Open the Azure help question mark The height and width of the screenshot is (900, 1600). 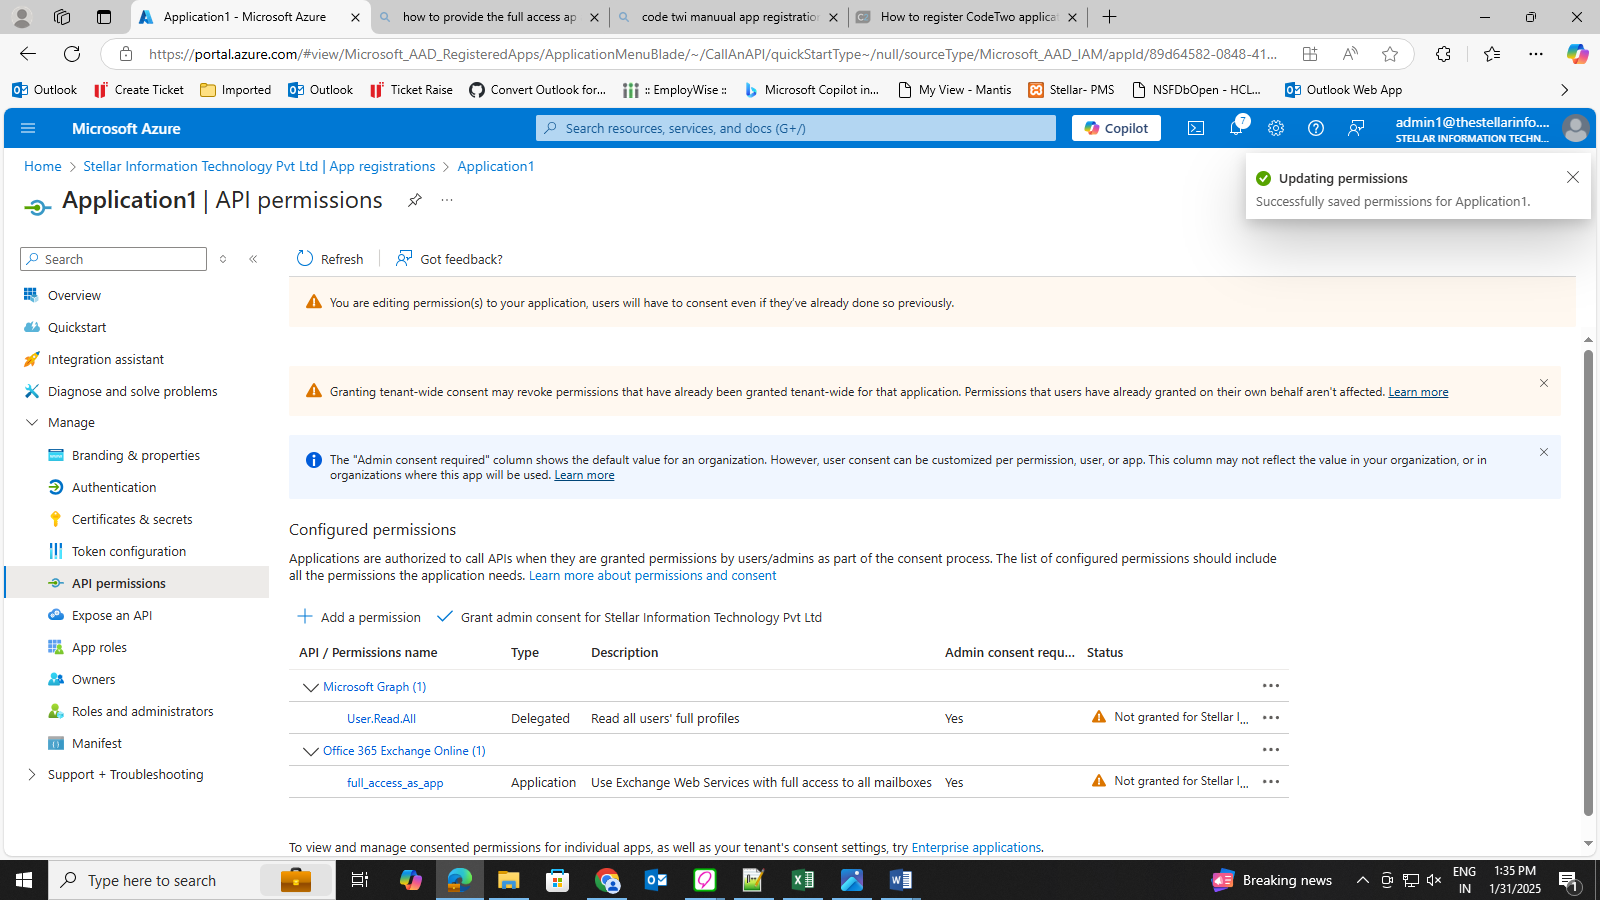coord(1316,128)
